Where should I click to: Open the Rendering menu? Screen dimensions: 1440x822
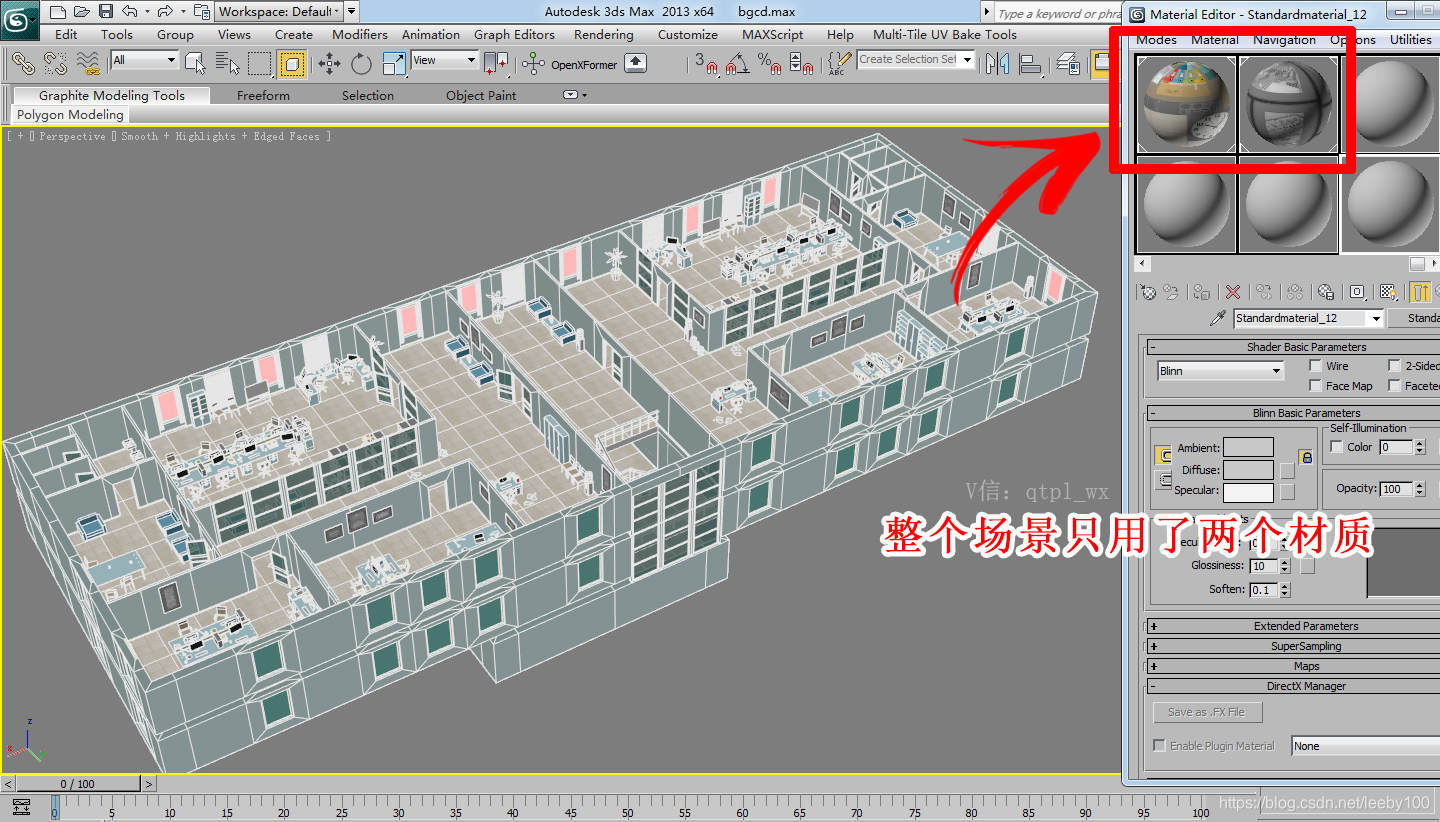click(x=604, y=34)
